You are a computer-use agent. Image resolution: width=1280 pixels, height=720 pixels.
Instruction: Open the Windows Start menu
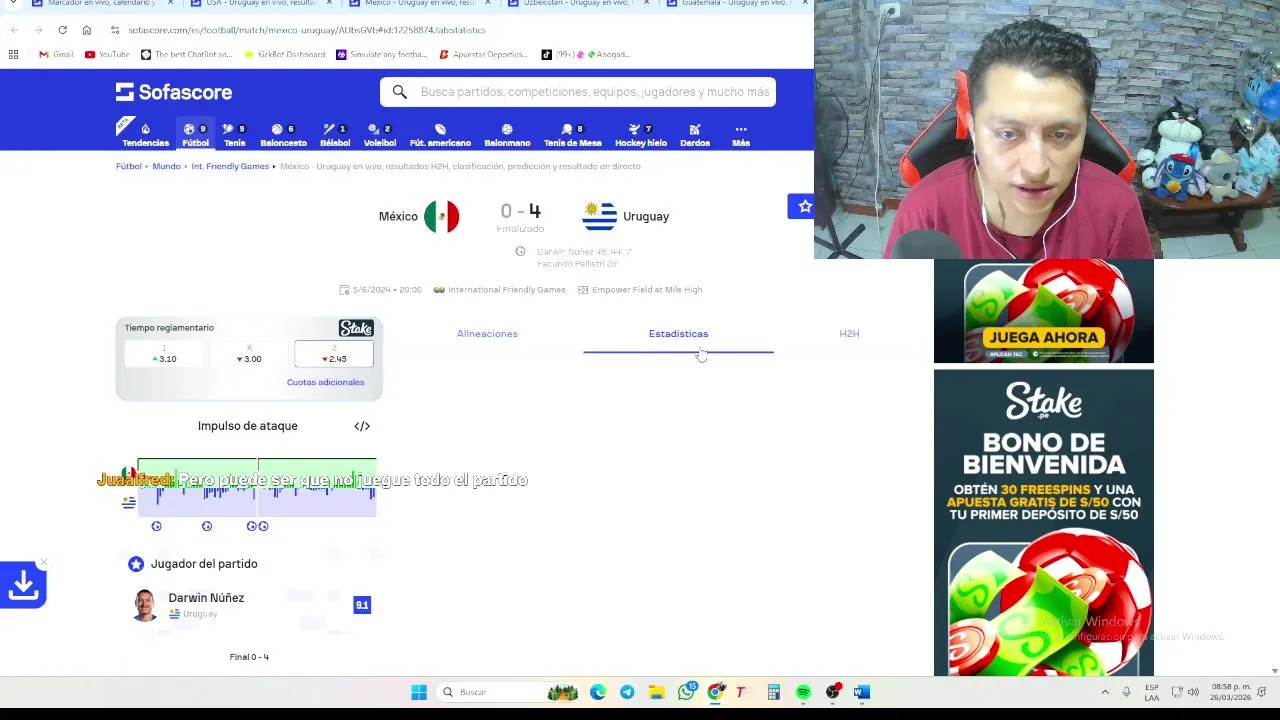(419, 692)
